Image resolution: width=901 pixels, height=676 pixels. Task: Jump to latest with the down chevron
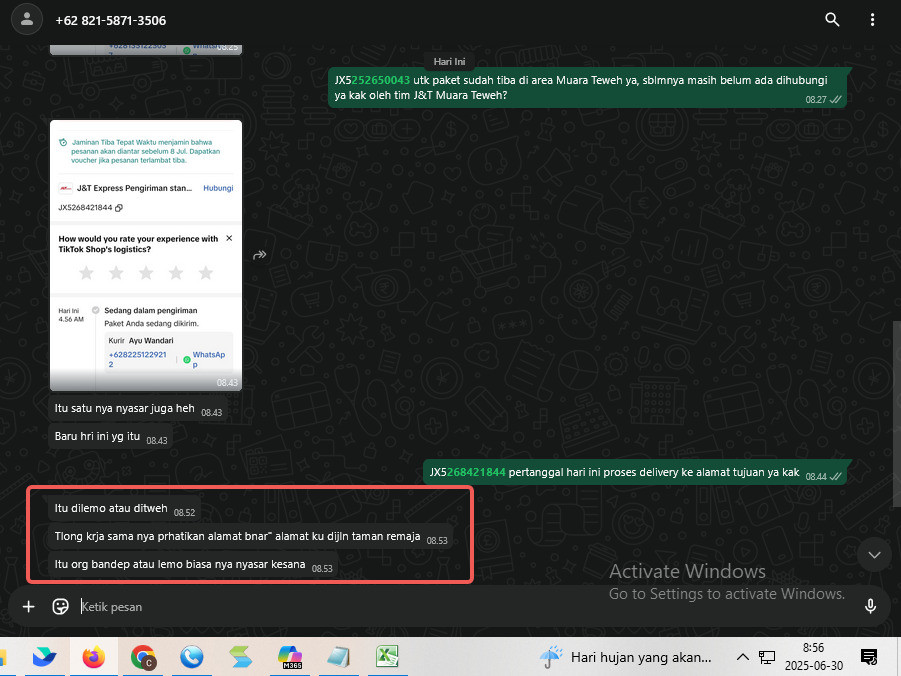click(x=874, y=555)
